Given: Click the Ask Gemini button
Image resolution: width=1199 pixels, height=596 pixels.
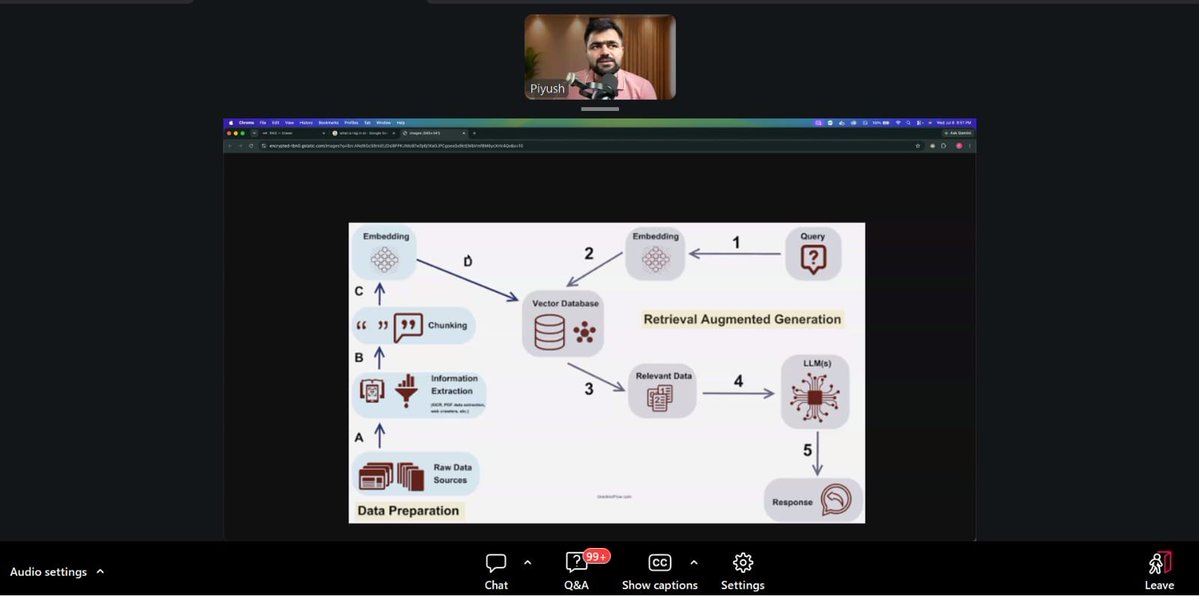Looking at the screenshot, I should [957, 133].
